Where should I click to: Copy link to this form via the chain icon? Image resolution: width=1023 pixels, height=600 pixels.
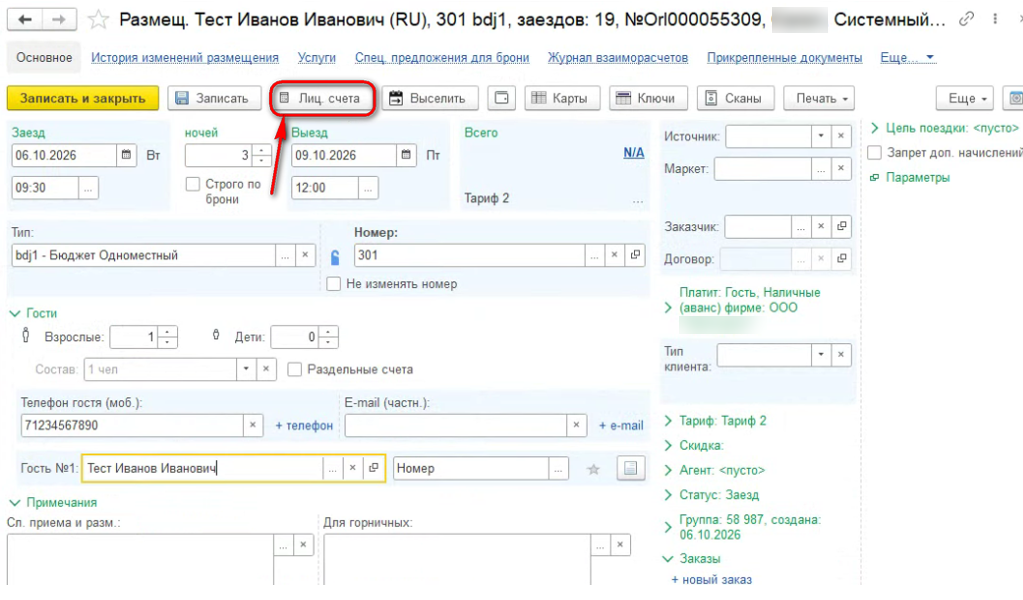click(x=966, y=20)
